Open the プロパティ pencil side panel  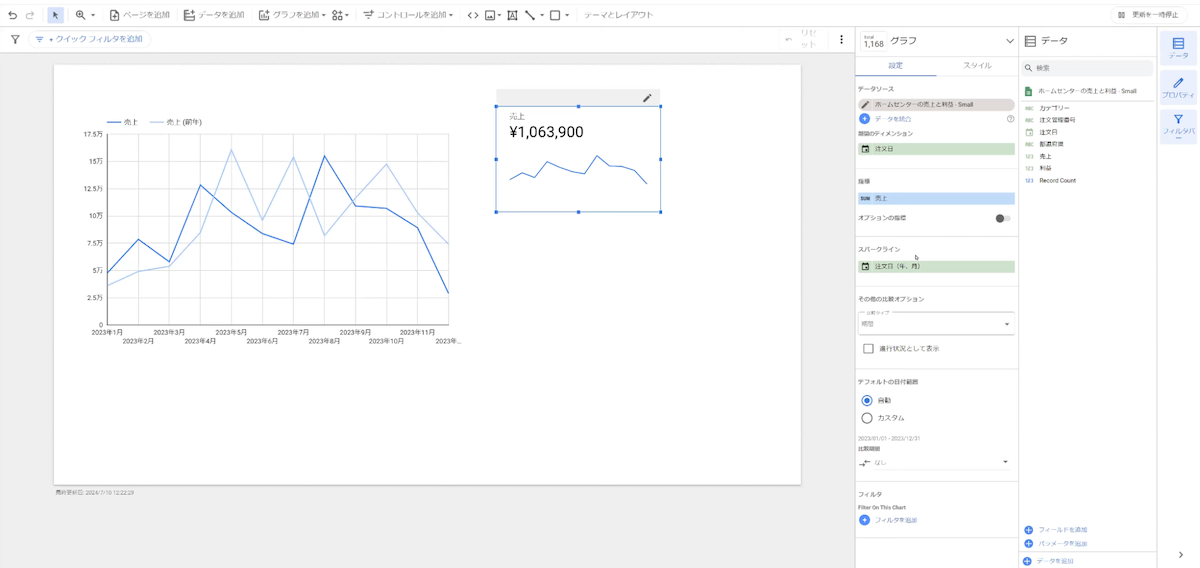[x=1178, y=88]
